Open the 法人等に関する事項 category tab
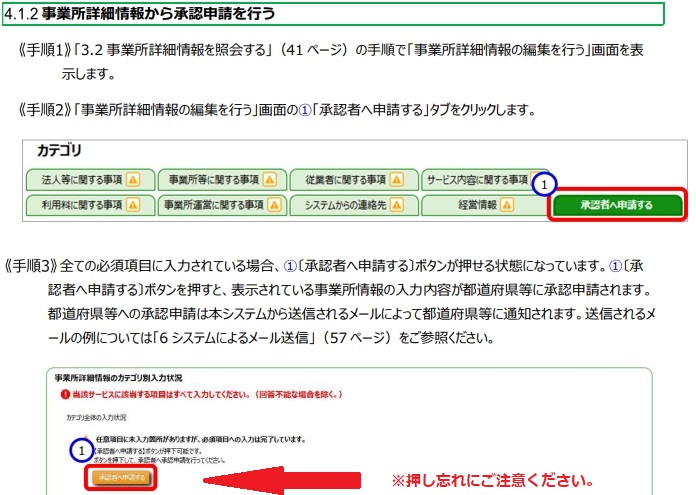The width and height of the screenshot is (696, 495). pos(91,180)
